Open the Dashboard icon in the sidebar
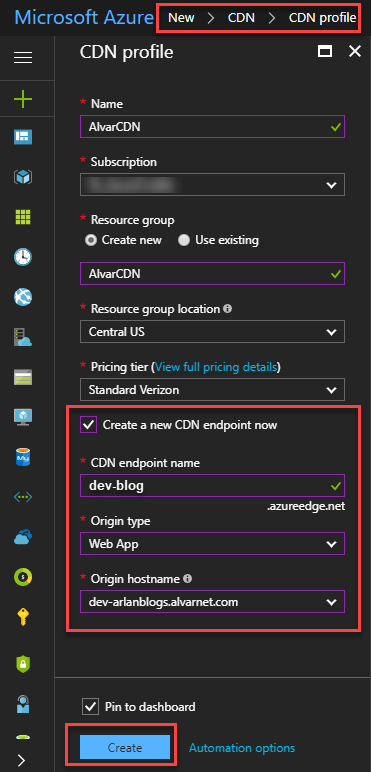 pyautogui.click(x=23, y=137)
